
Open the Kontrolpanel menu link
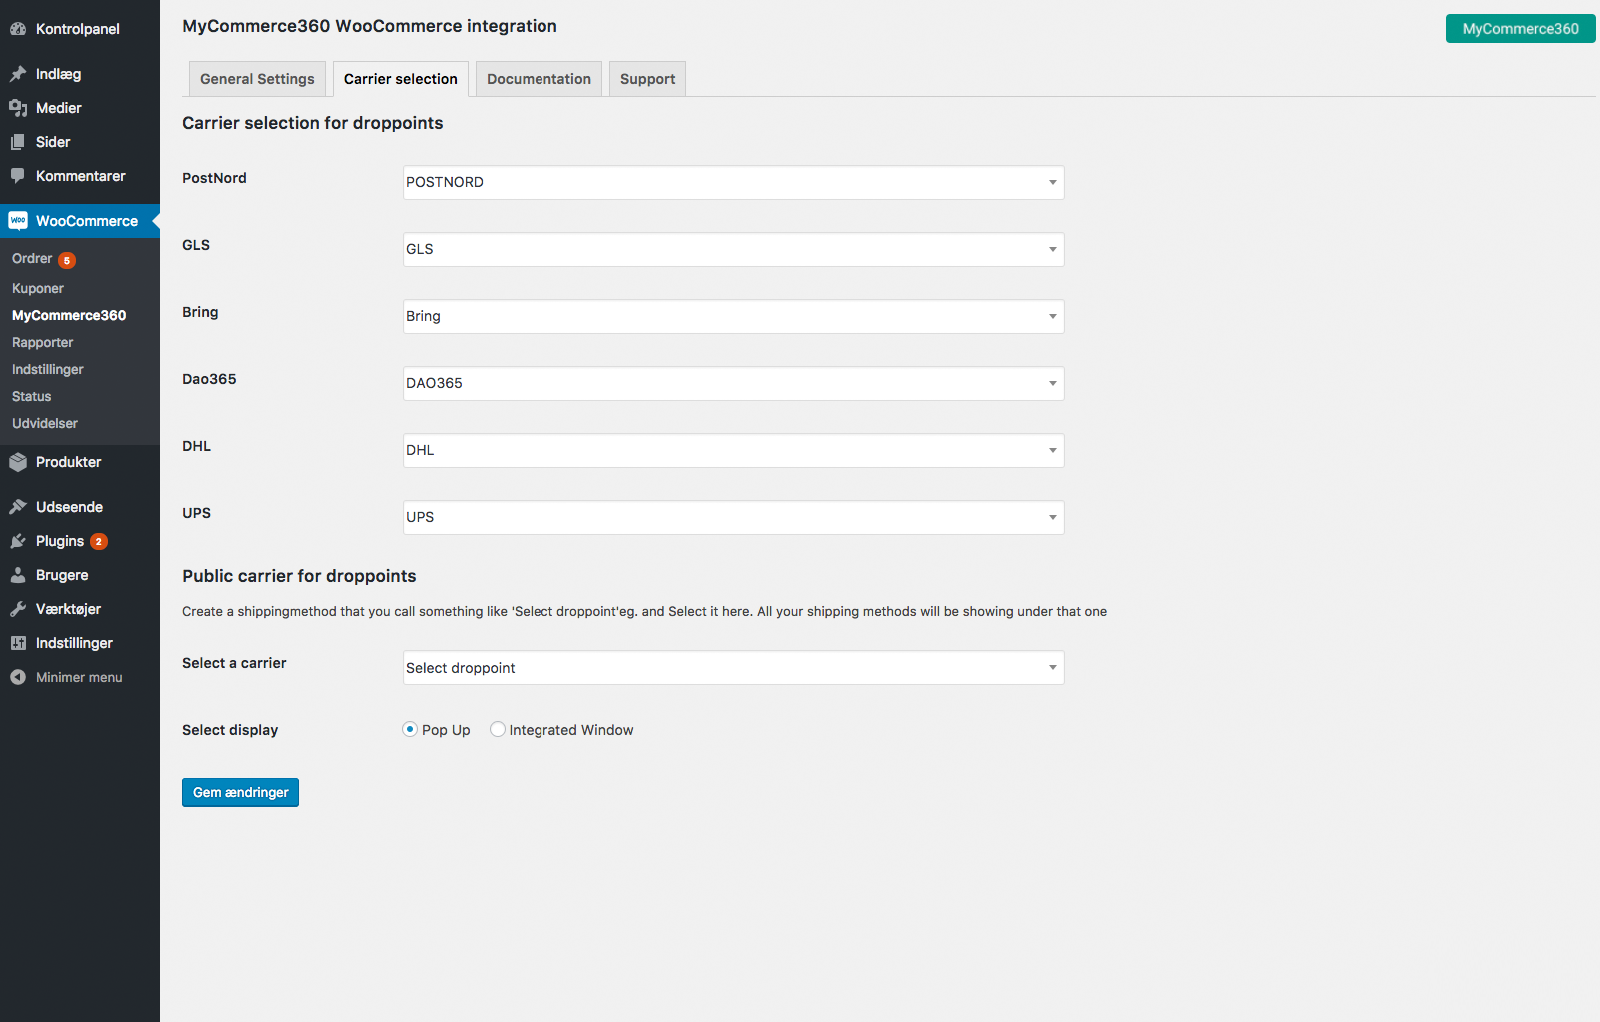tap(80, 29)
